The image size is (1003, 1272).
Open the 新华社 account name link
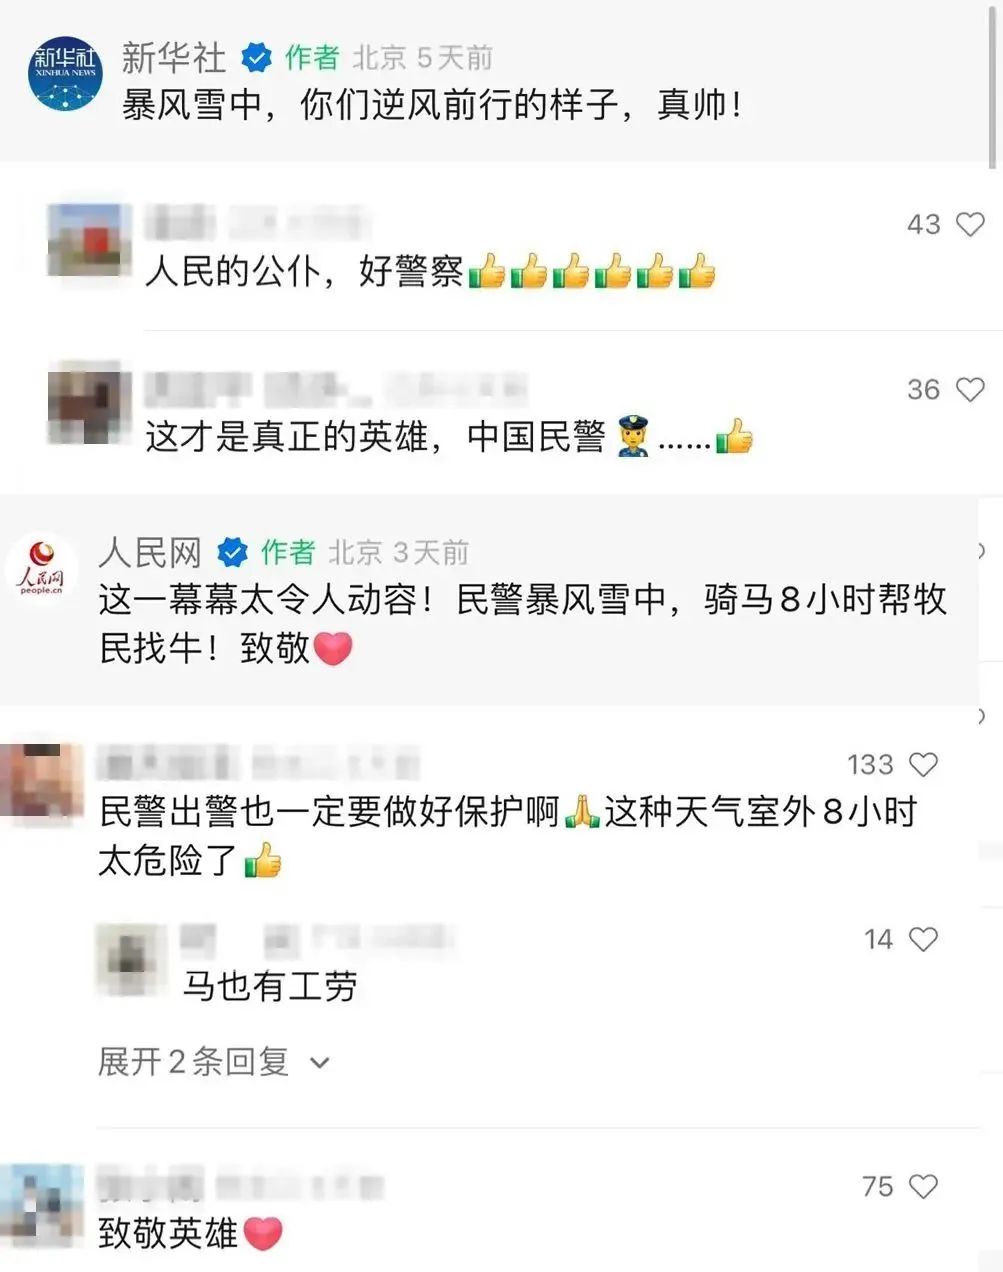(174, 58)
